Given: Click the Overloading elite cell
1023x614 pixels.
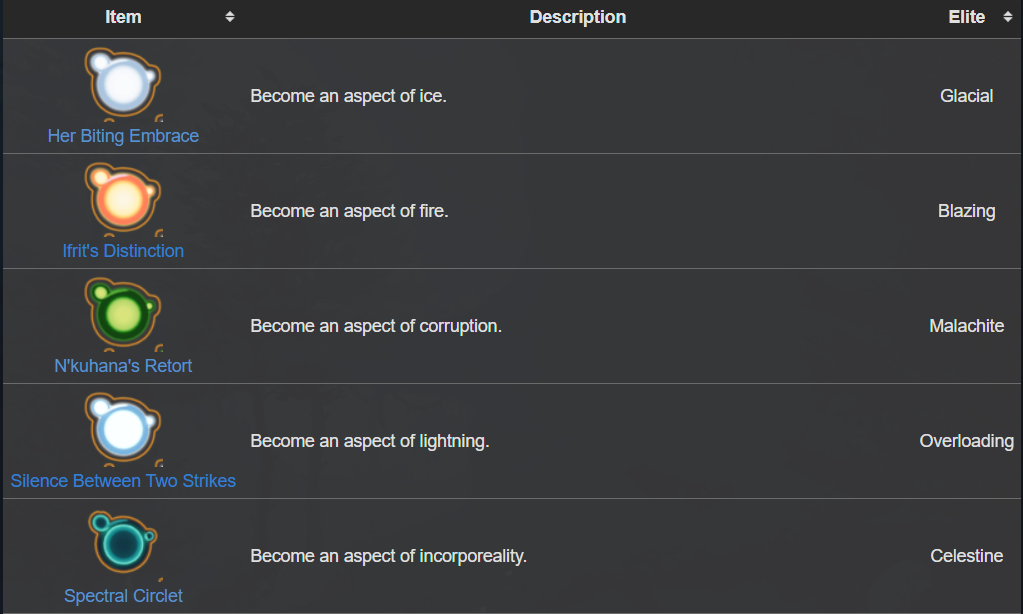Looking at the screenshot, I should 966,441.
